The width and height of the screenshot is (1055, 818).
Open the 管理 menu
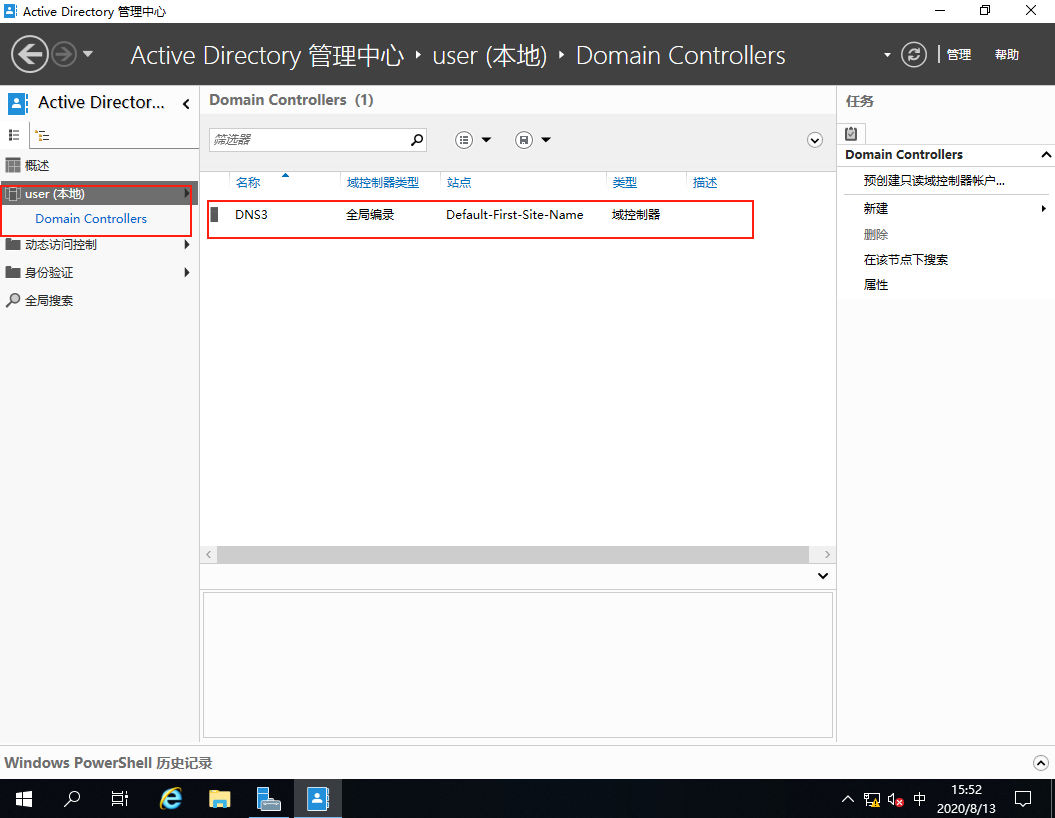(959, 54)
